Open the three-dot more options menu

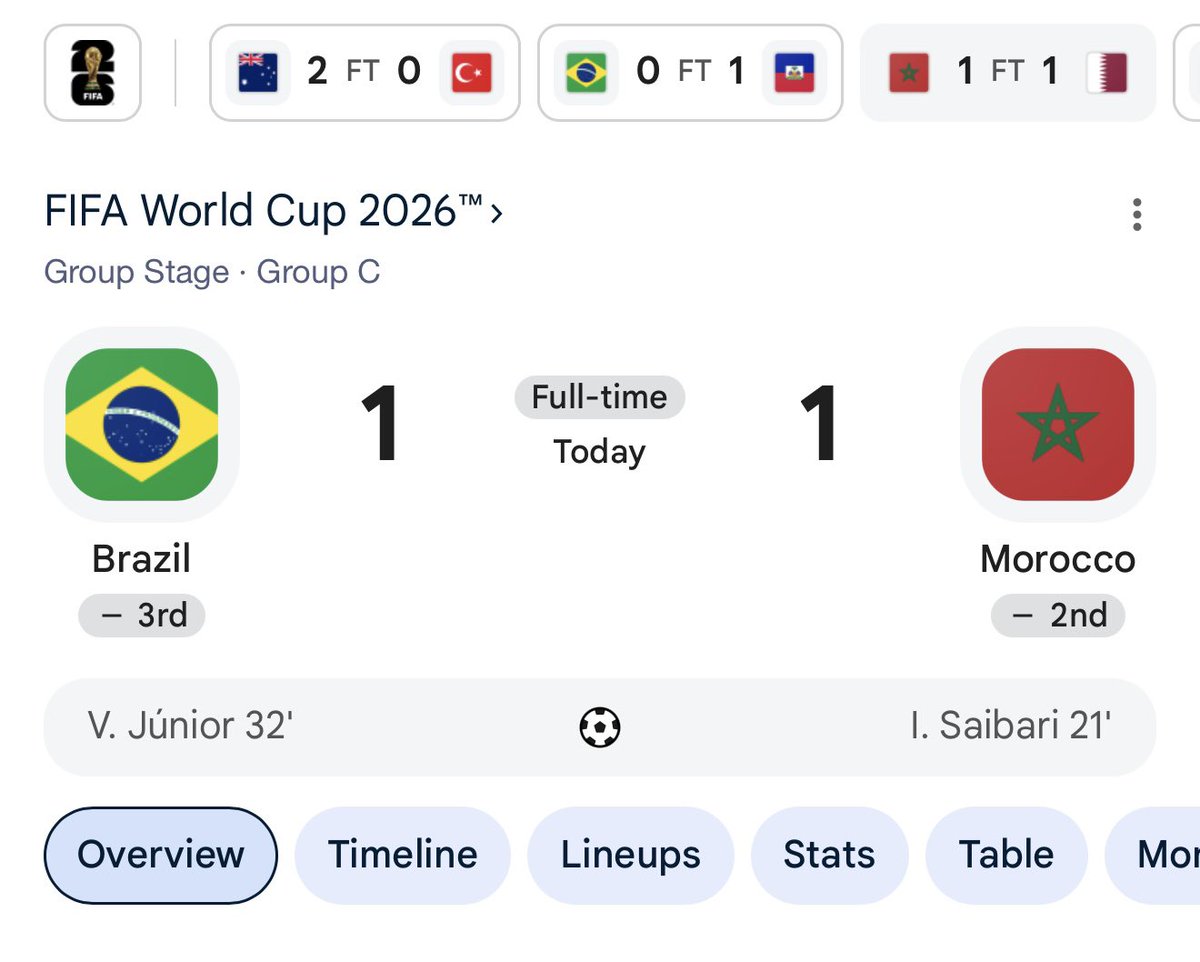1137,215
